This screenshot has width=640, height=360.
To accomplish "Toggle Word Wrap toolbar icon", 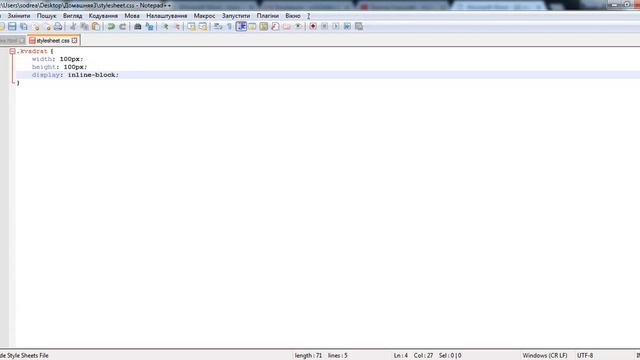I will click(218, 27).
